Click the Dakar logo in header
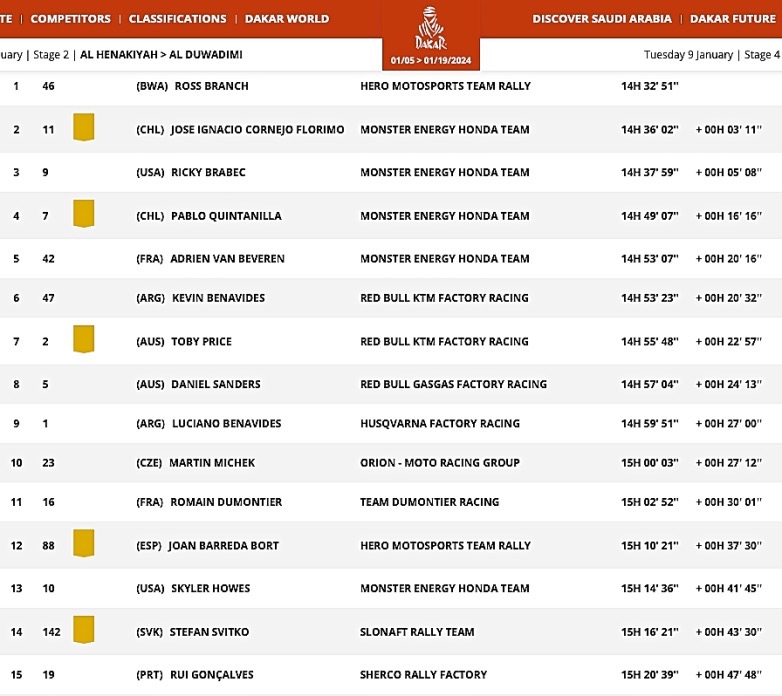Viewport: 782px width, 696px height. tap(431, 35)
